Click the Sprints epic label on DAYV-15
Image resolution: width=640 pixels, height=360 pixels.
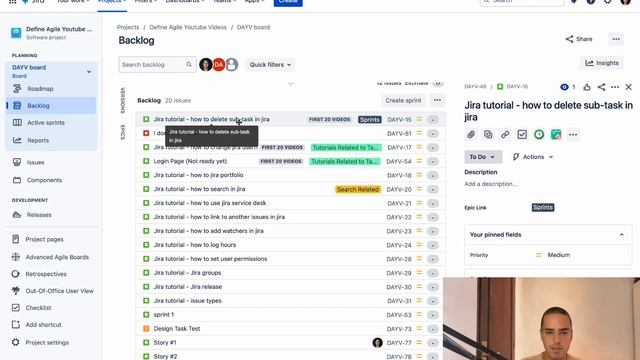(369, 120)
